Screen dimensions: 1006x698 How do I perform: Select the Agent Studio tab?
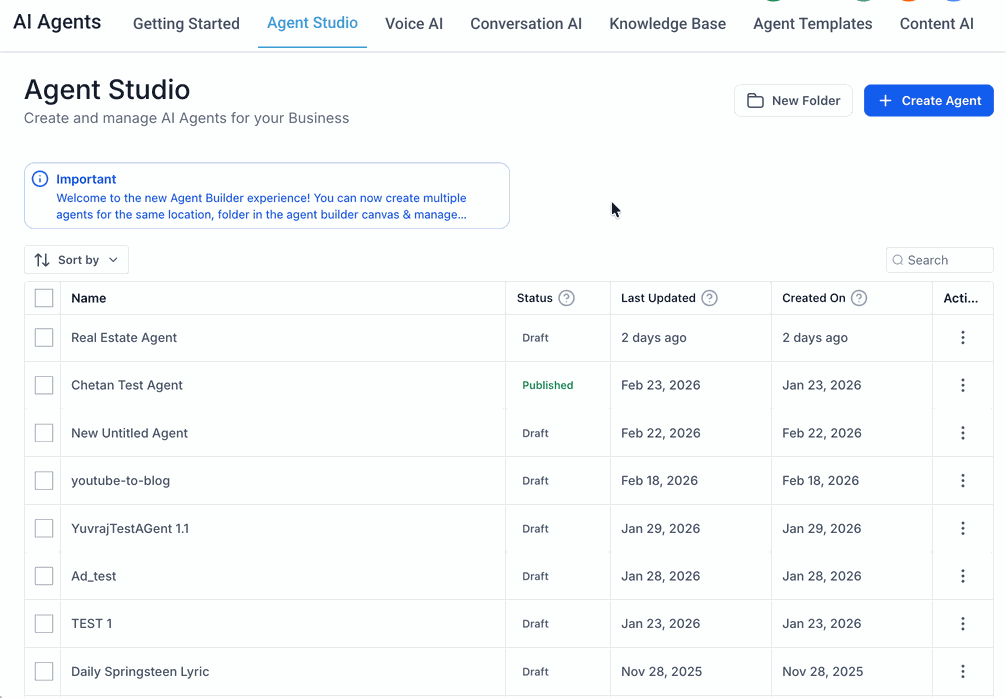coord(312,23)
